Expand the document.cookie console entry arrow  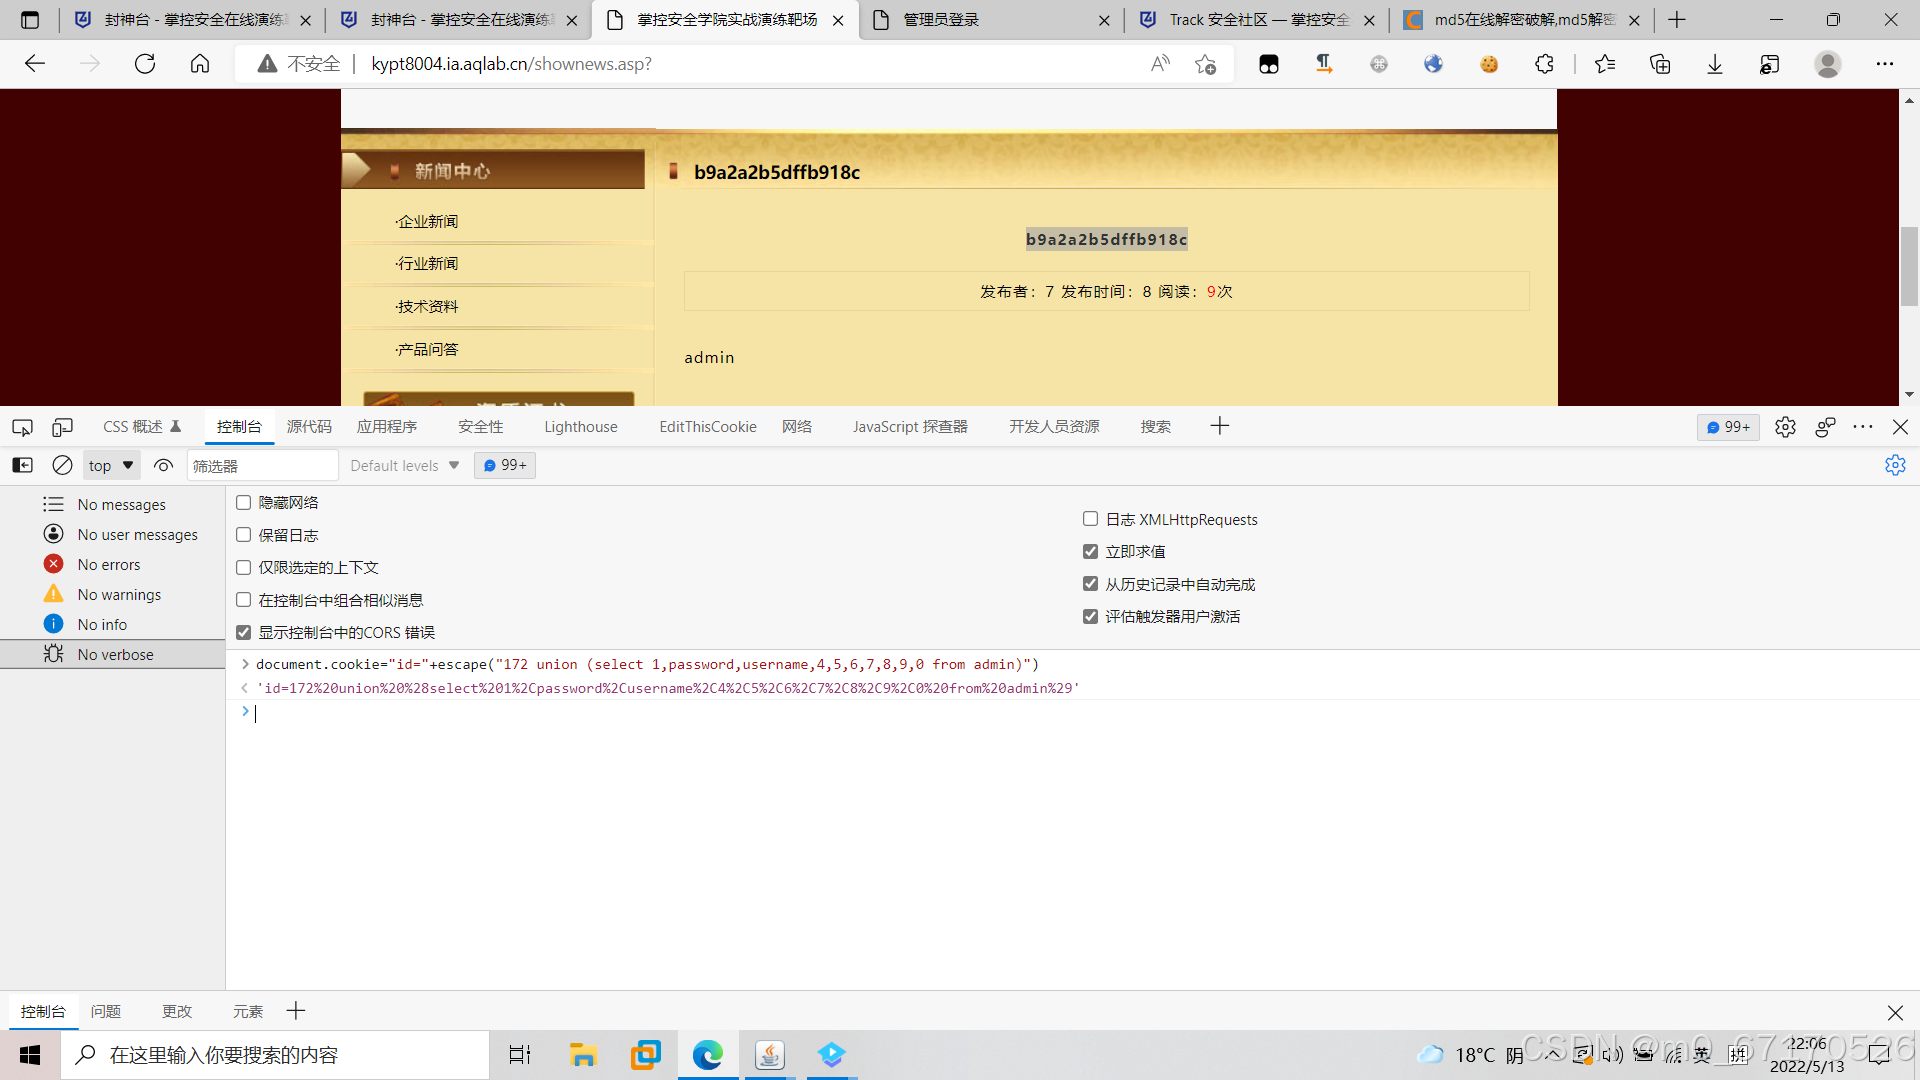244,664
